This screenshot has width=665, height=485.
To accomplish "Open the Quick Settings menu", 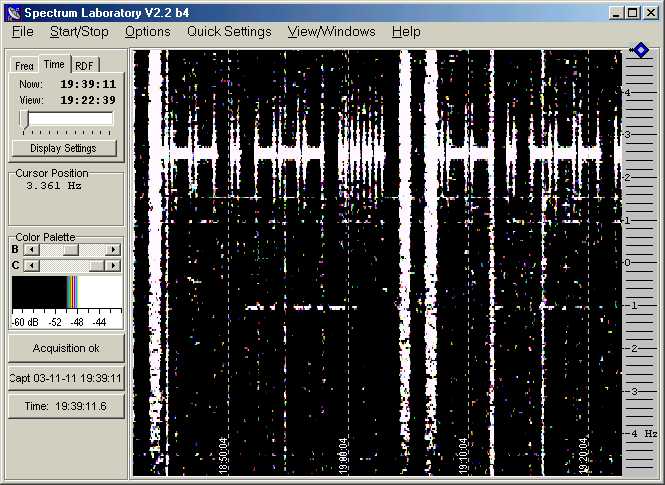I will (229, 32).
